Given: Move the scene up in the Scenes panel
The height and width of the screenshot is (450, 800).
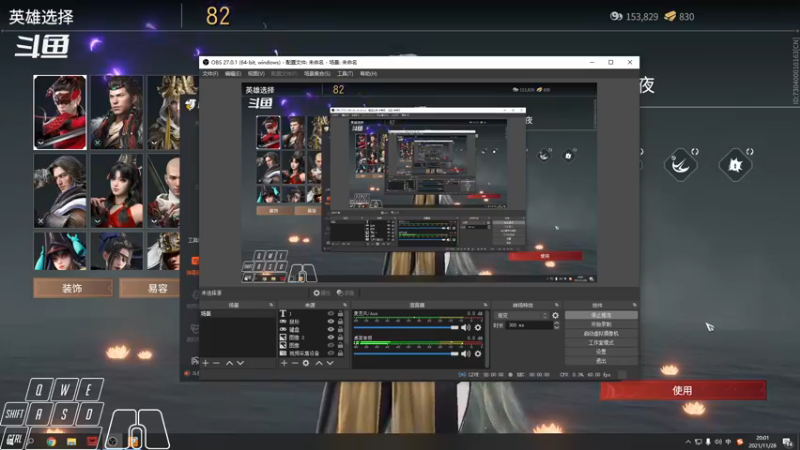Looking at the screenshot, I should click(x=230, y=363).
